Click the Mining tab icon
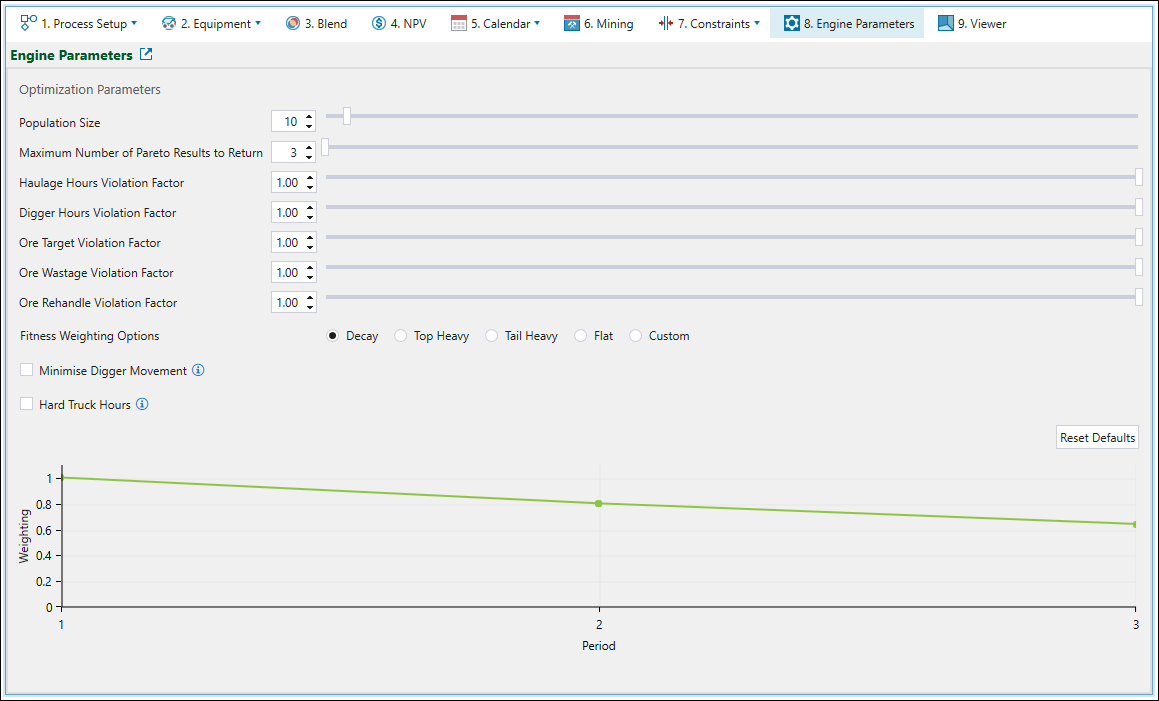 pos(571,23)
